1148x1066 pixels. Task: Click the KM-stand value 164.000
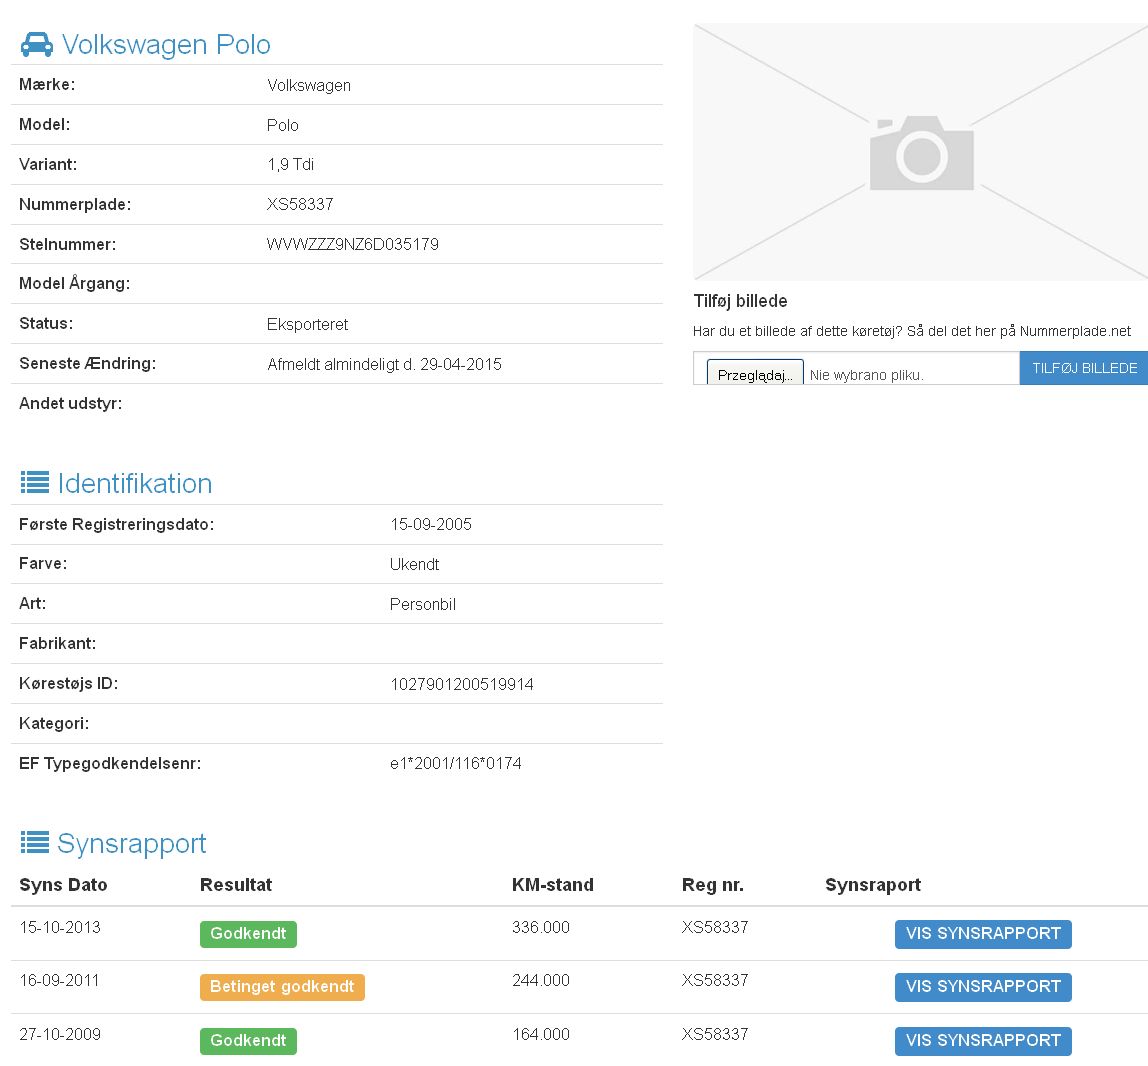541,1035
